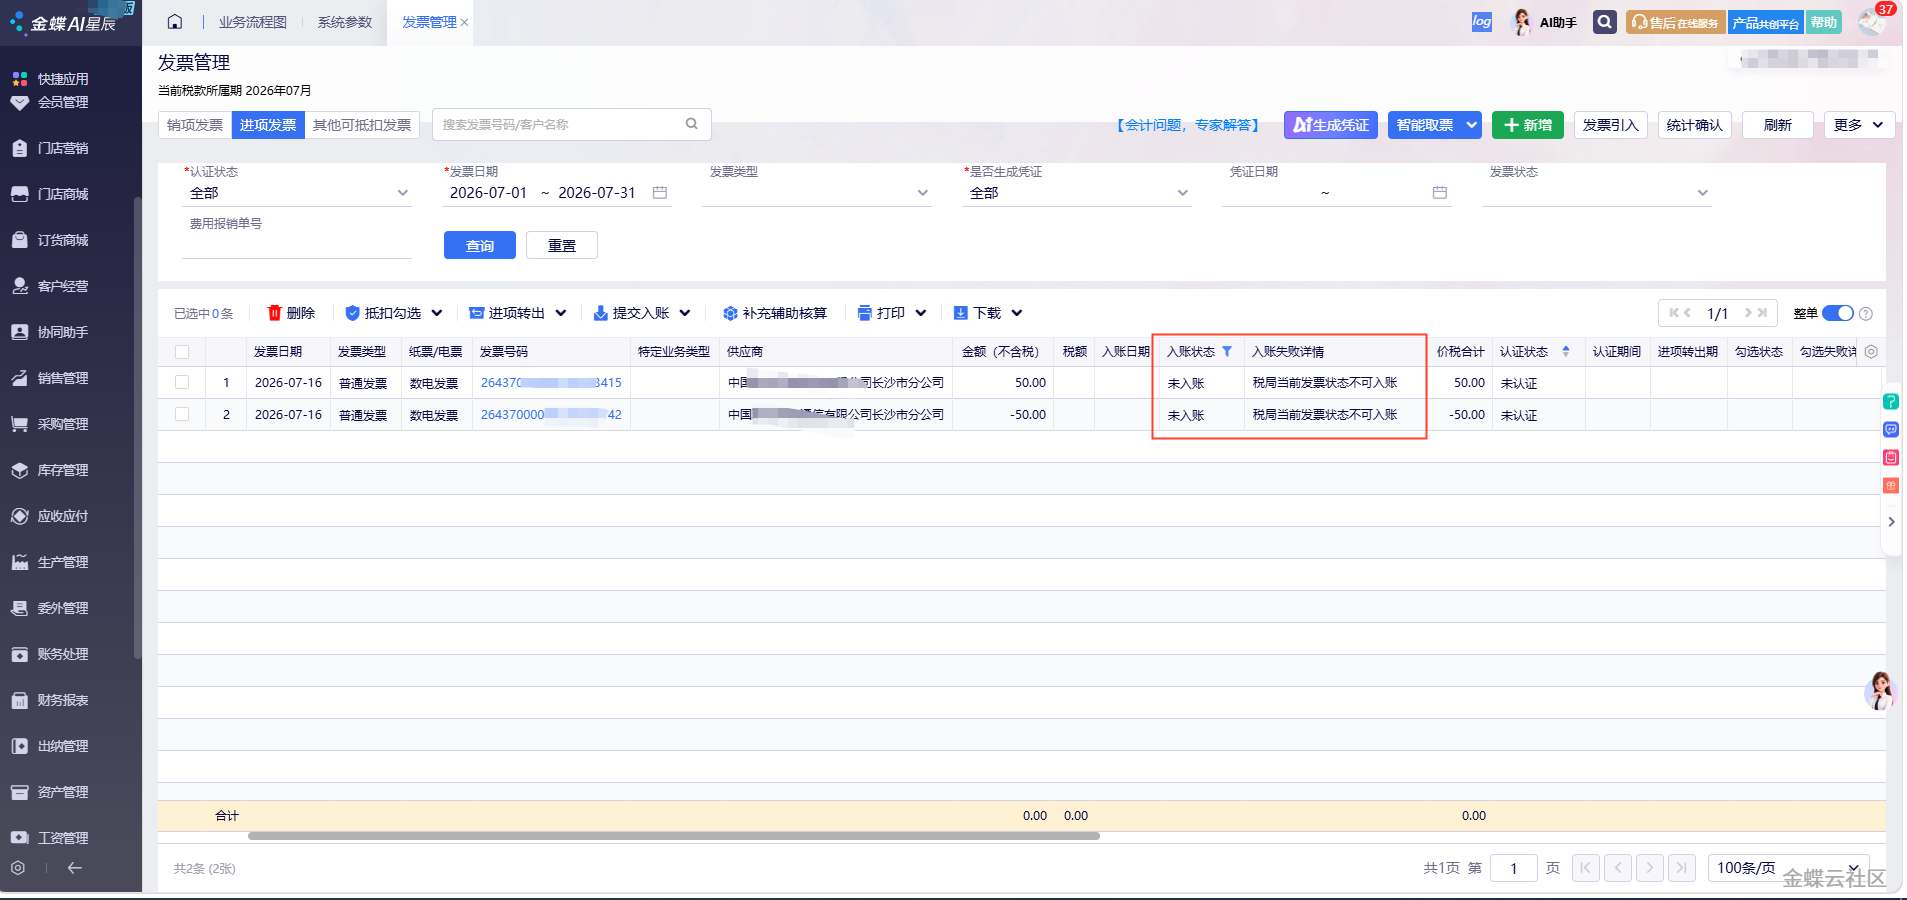The height and width of the screenshot is (900, 1907).
Task: Toggle the 整单 switch
Action: [x=1838, y=313]
